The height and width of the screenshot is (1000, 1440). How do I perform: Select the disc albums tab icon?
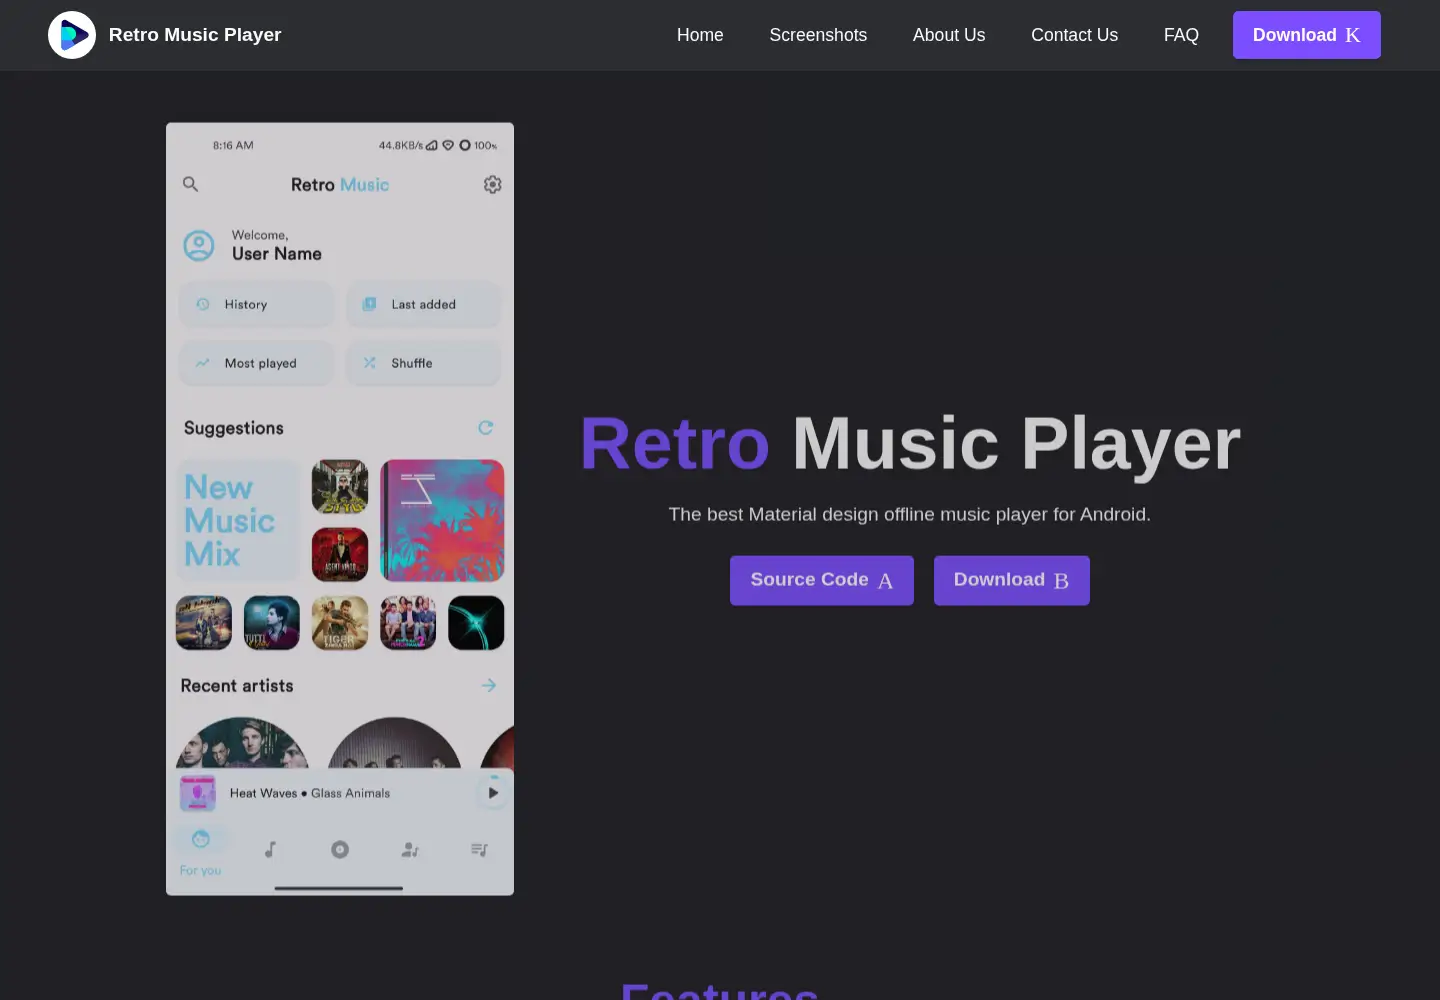340,849
